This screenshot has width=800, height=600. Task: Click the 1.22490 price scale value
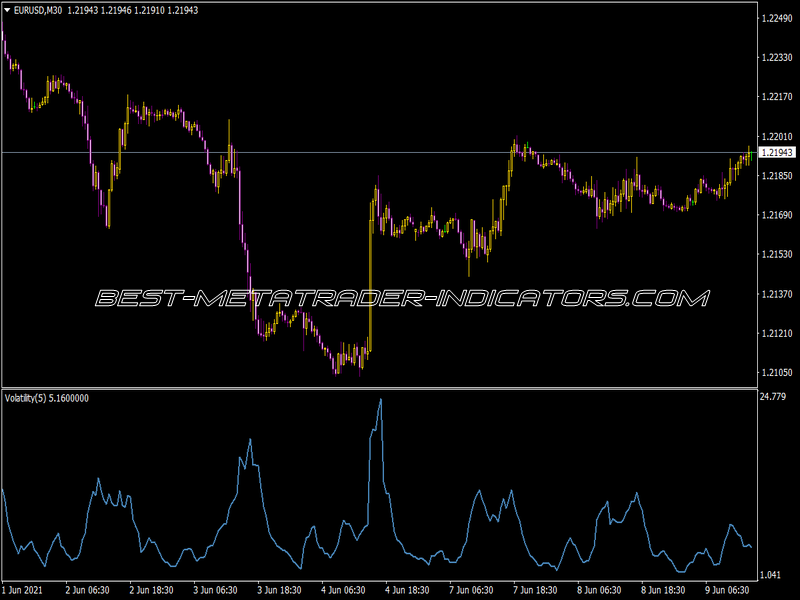[x=777, y=18]
